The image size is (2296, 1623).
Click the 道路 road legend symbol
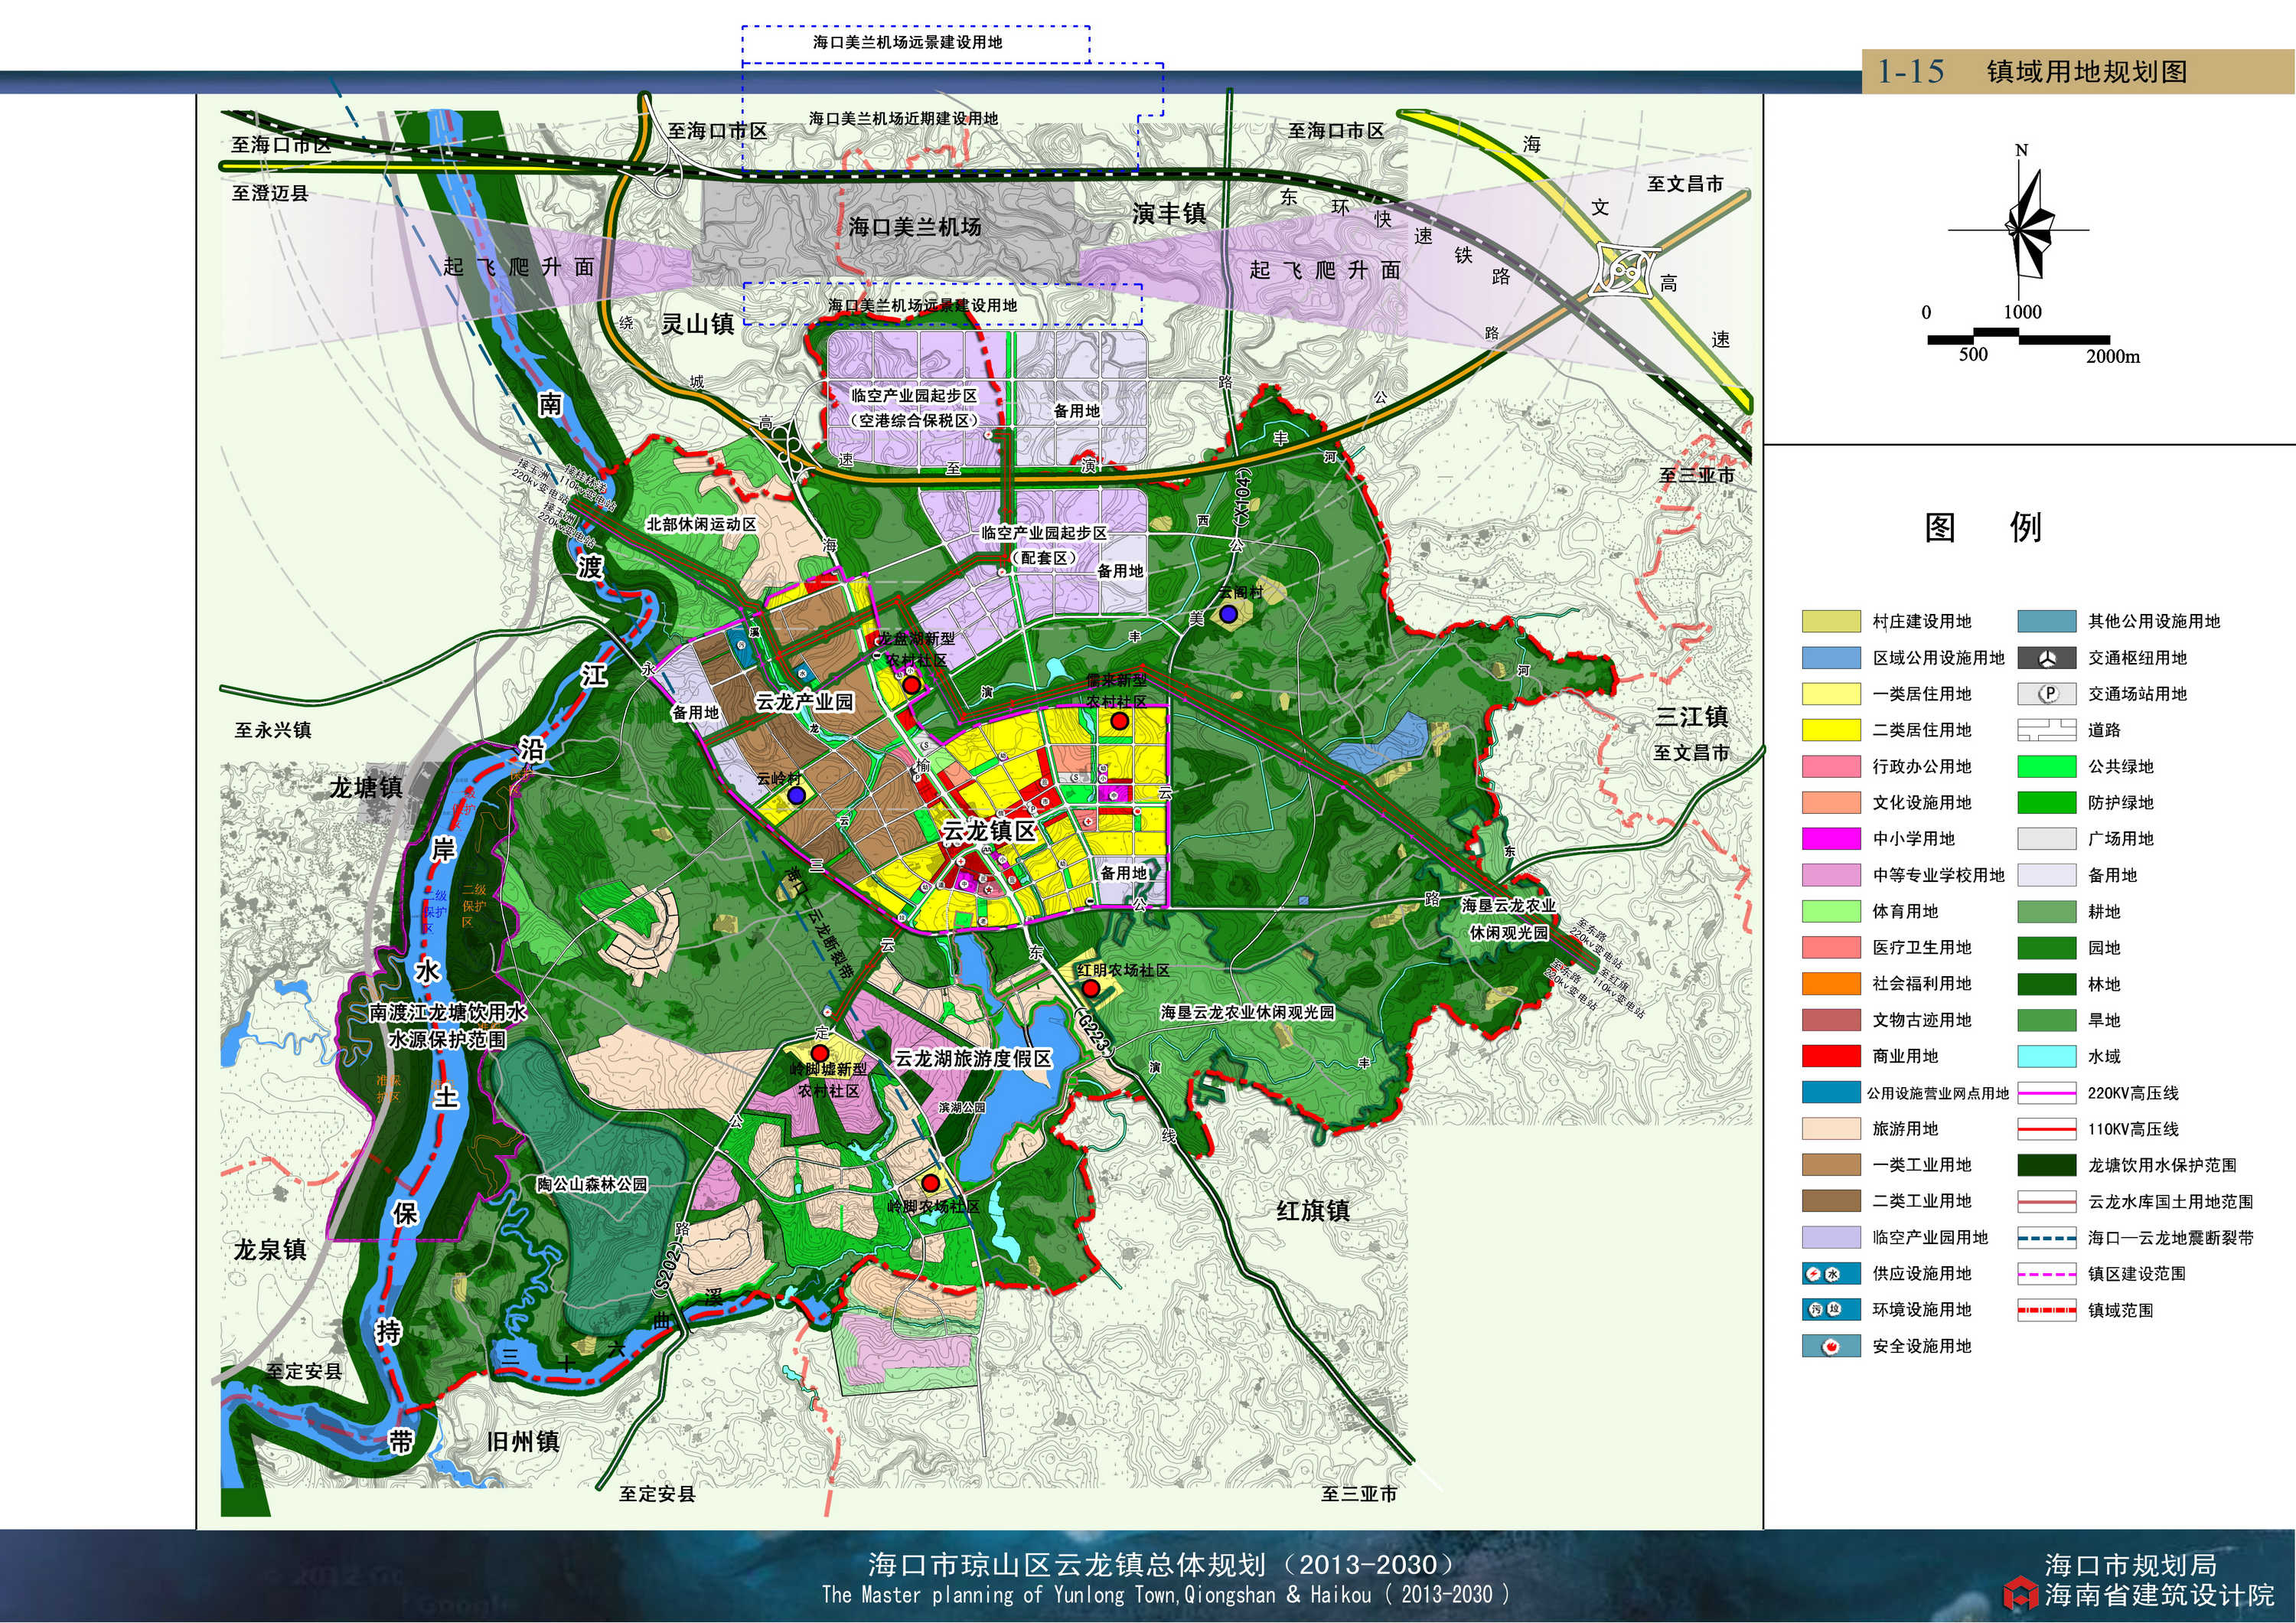coord(2046,730)
